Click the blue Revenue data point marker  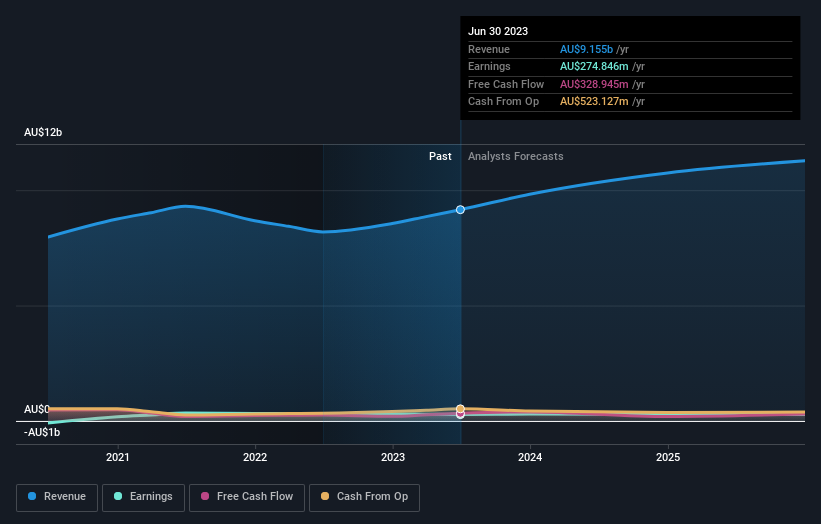(x=460, y=209)
